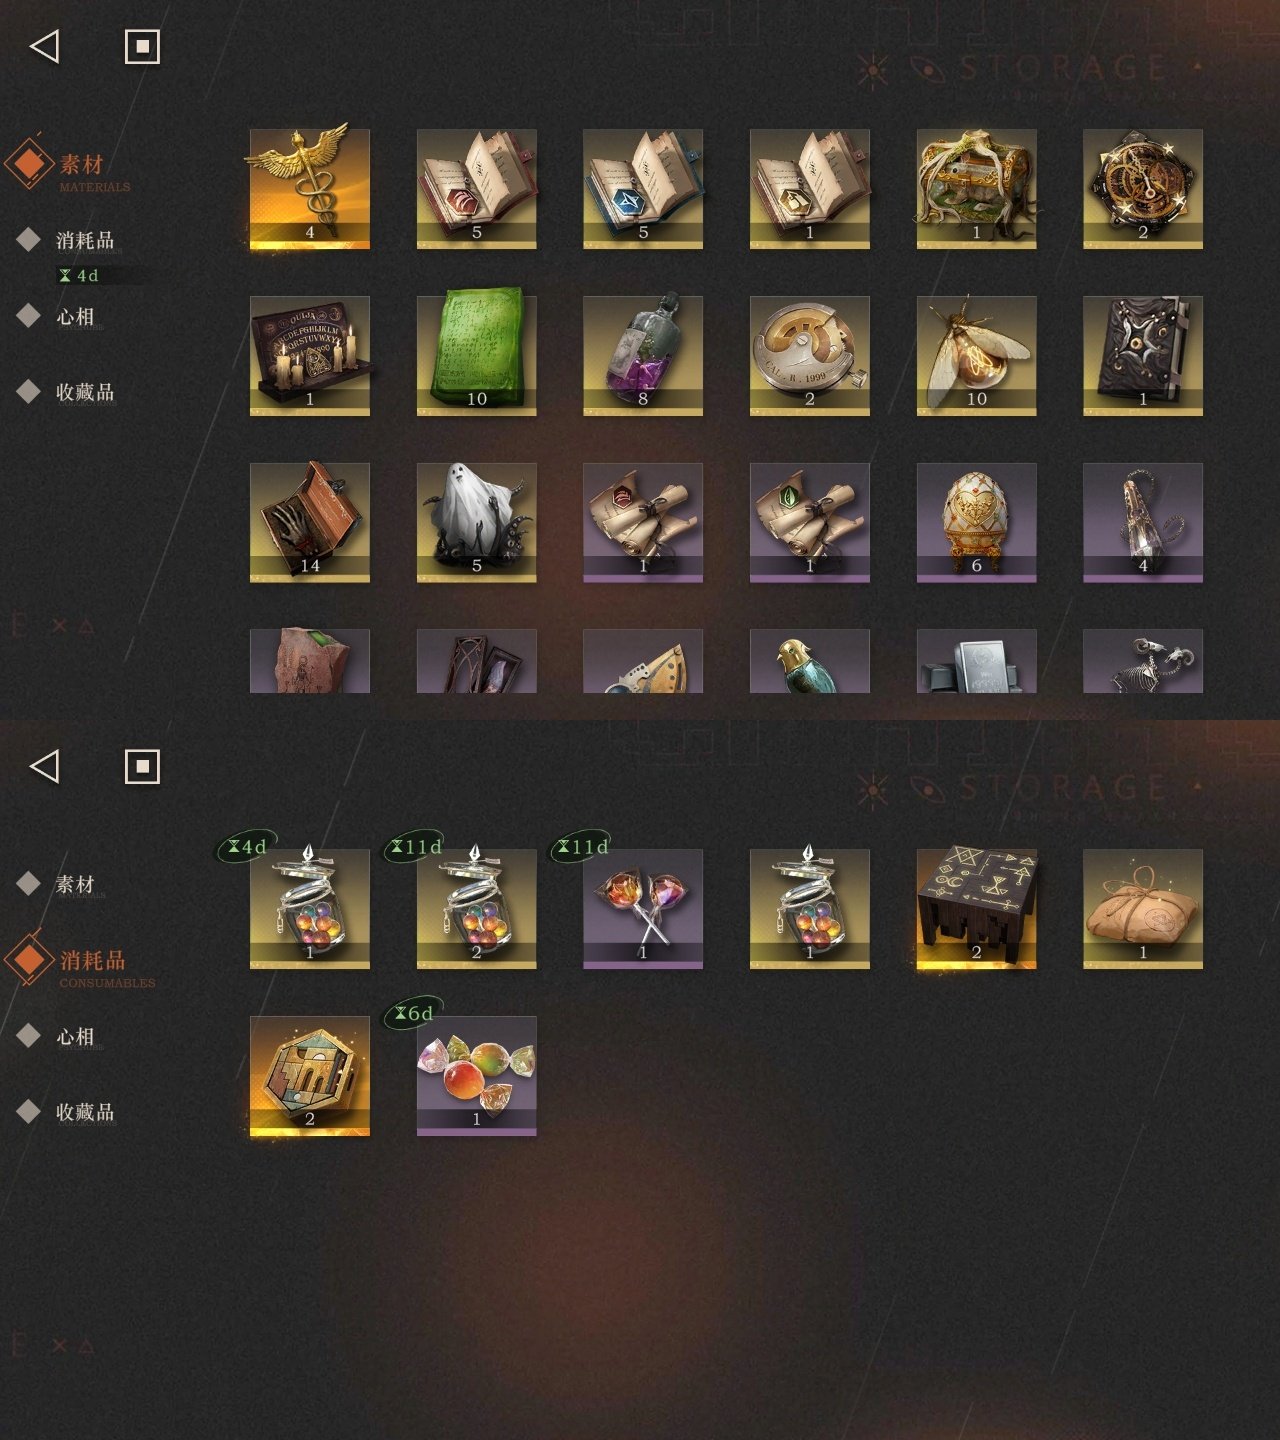
Task: Select the golden winged caduceus item
Action: pyautogui.click(x=309, y=188)
